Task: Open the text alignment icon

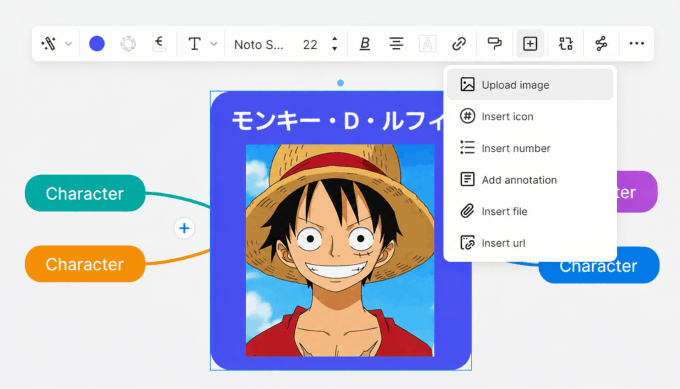Action: tap(396, 43)
